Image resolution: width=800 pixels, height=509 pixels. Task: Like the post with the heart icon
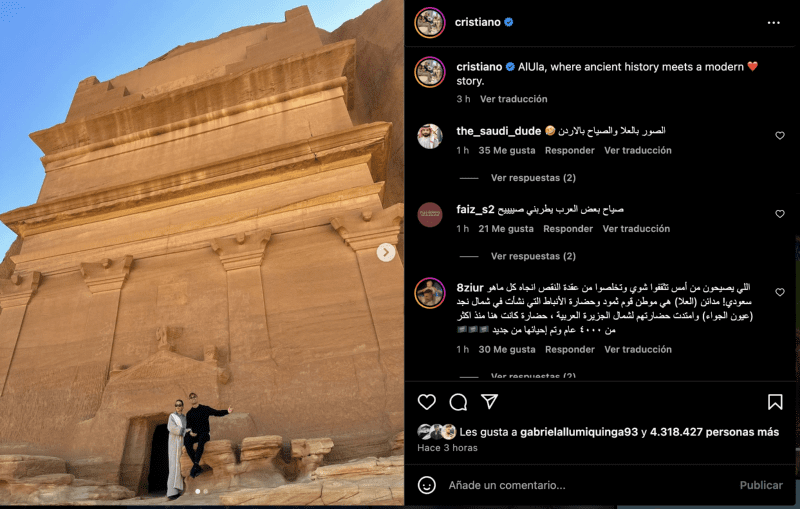tap(427, 402)
